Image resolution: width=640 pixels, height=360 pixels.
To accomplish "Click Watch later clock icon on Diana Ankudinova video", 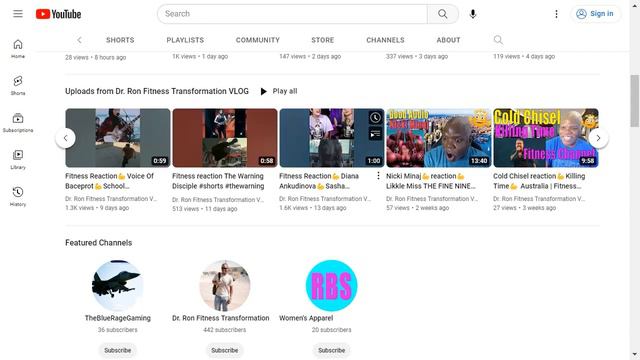I will (375, 118).
